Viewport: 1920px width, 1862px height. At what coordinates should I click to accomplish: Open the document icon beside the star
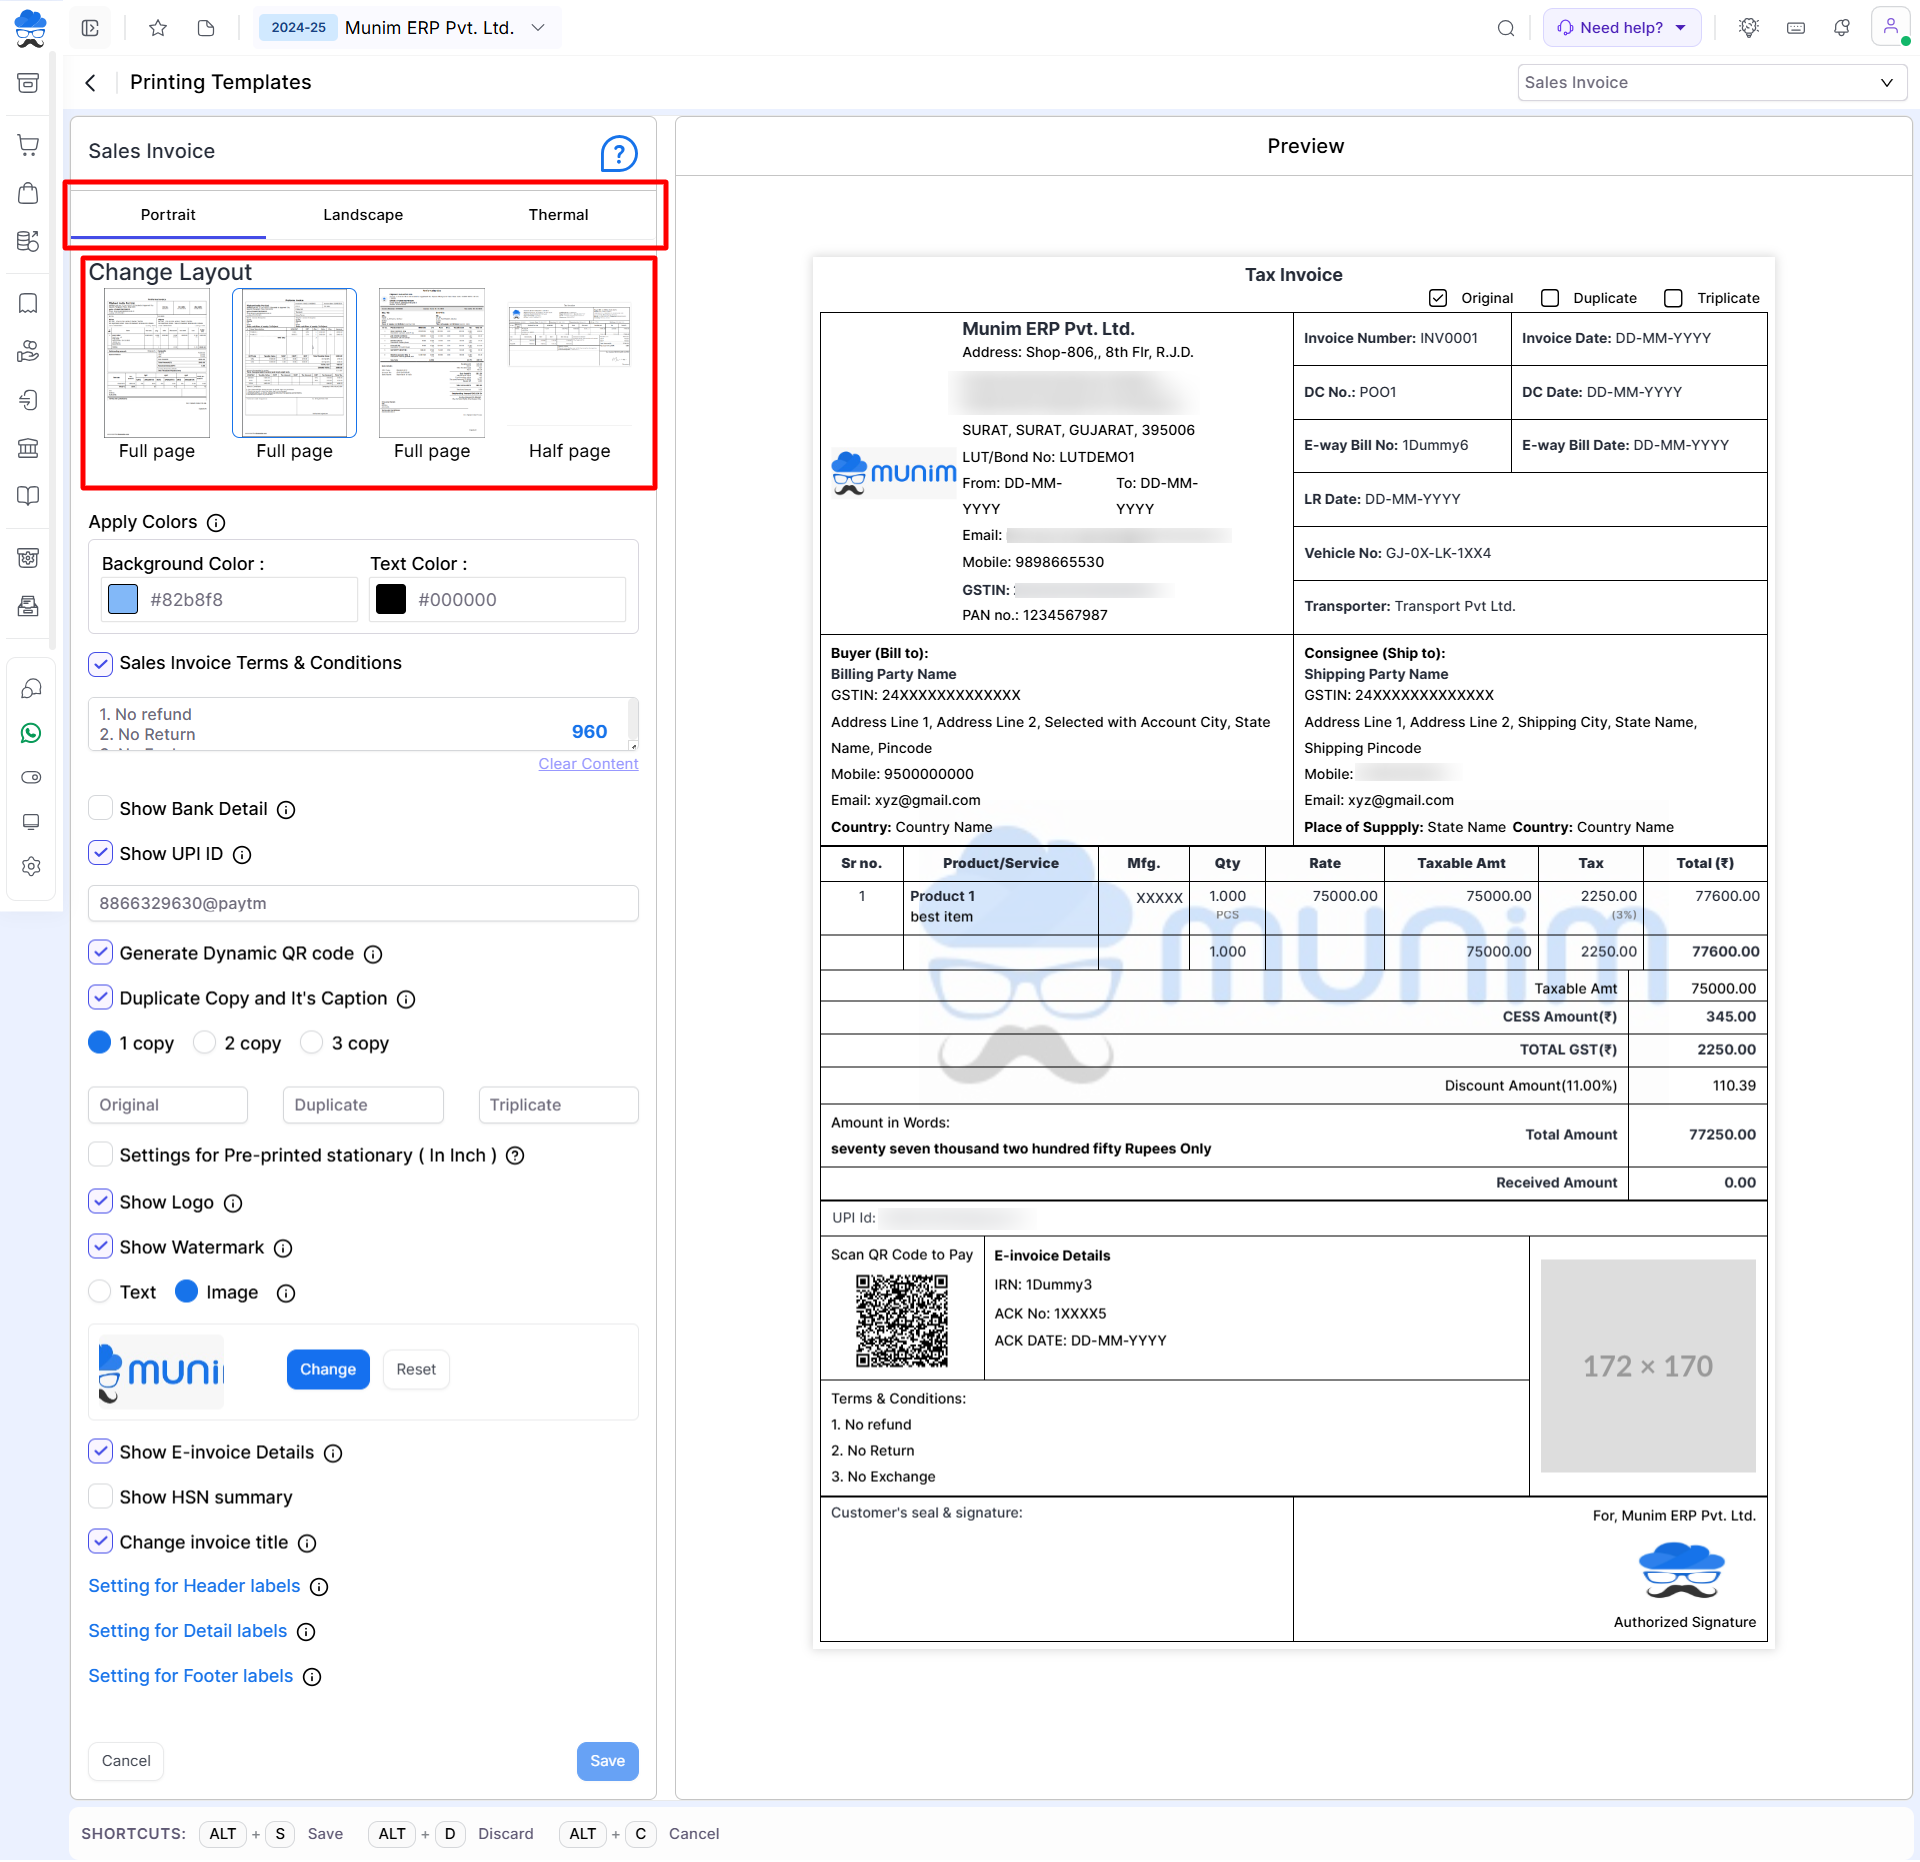click(206, 28)
